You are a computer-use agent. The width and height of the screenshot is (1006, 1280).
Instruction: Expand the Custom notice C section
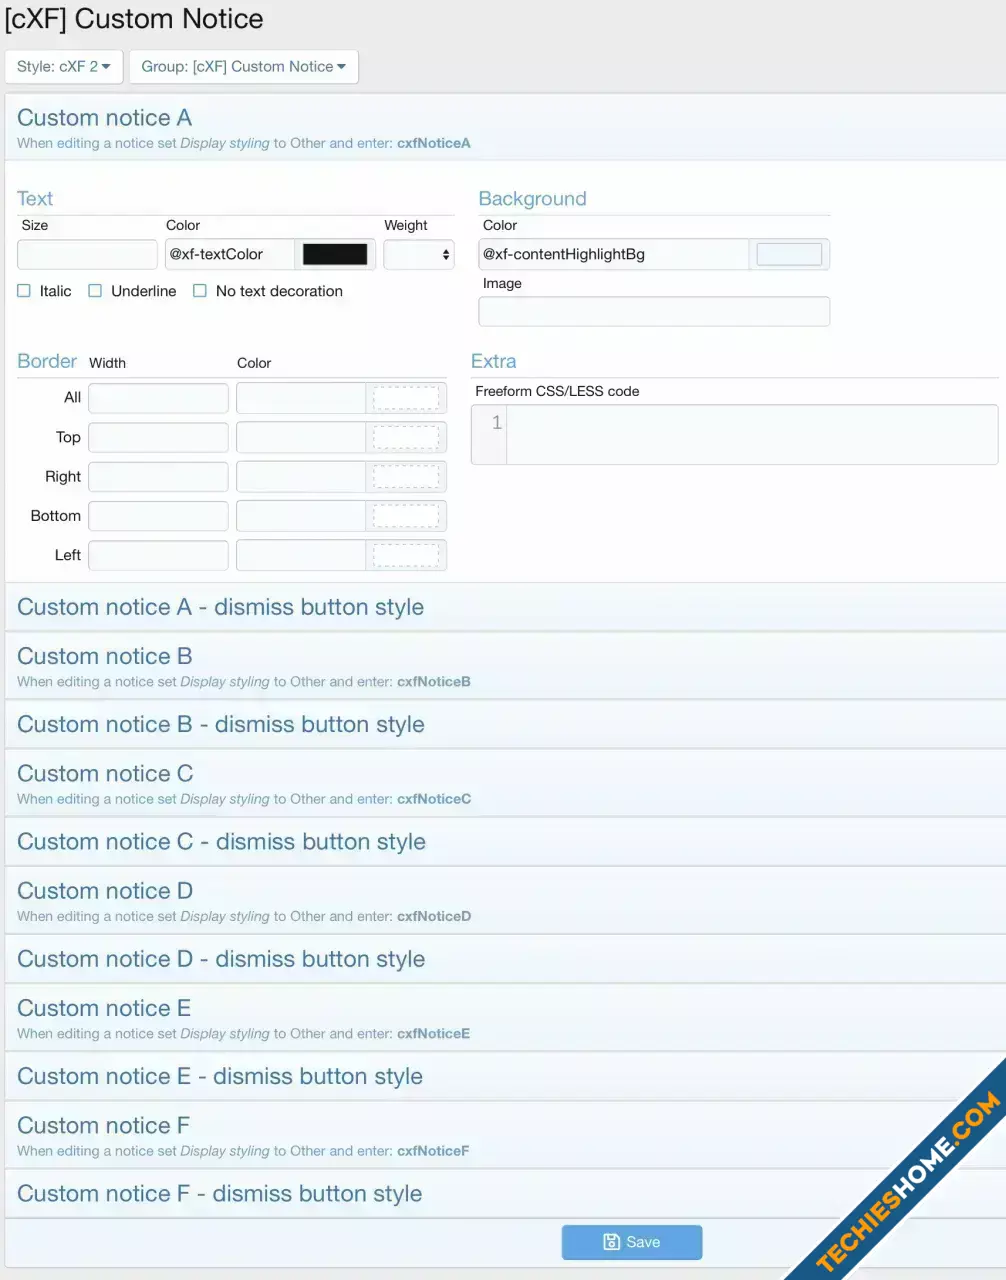[x=505, y=783]
